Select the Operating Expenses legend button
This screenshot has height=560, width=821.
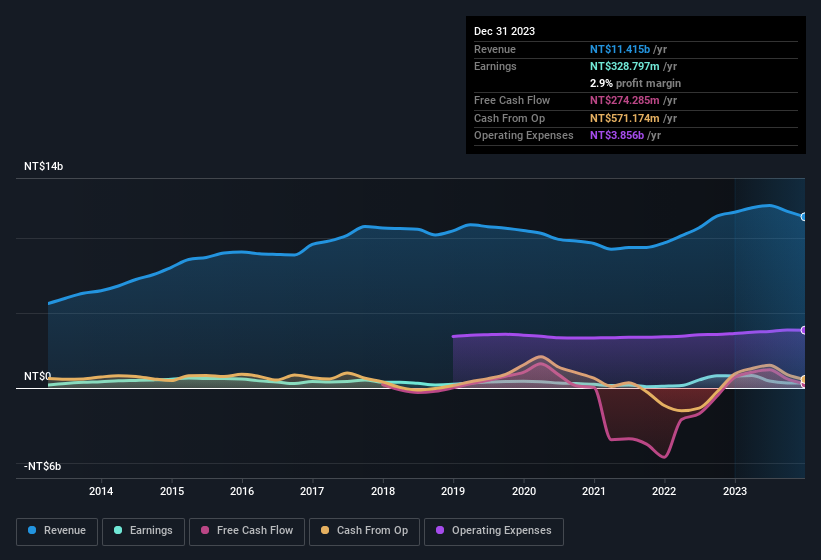click(493, 531)
